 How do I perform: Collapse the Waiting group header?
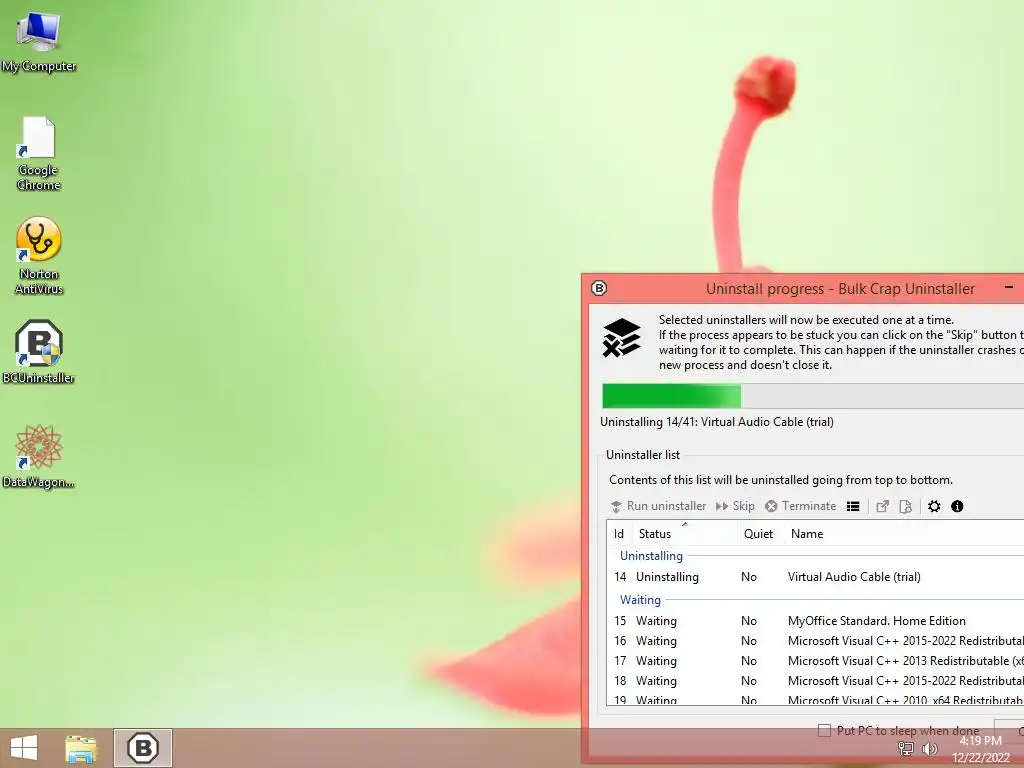point(640,600)
